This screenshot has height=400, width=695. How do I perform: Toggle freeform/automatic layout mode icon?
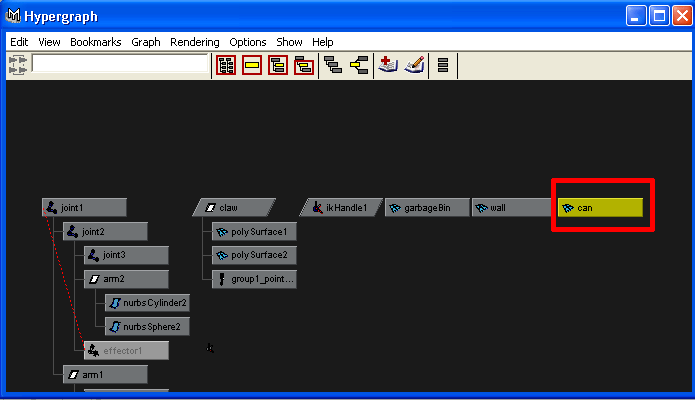[x=443, y=65]
